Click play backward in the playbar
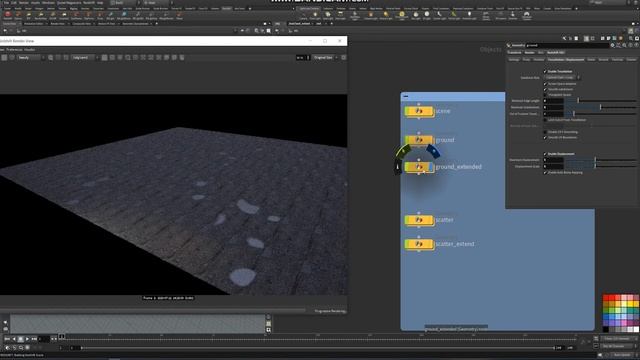This screenshot has height=360, width=640. 14,339
